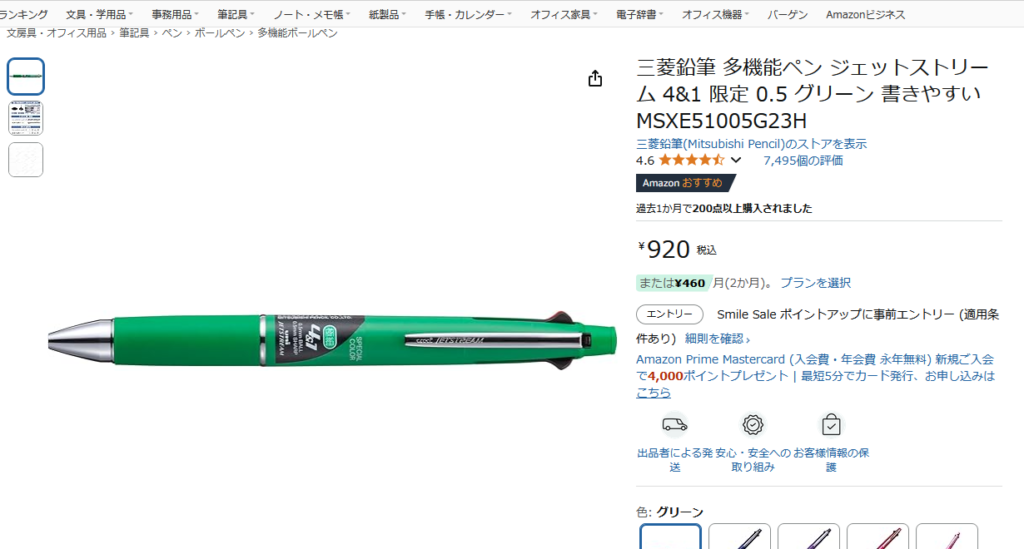The image size is (1024, 549).
Task: Click the share icon above the pen image
Action: (x=594, y=78)
